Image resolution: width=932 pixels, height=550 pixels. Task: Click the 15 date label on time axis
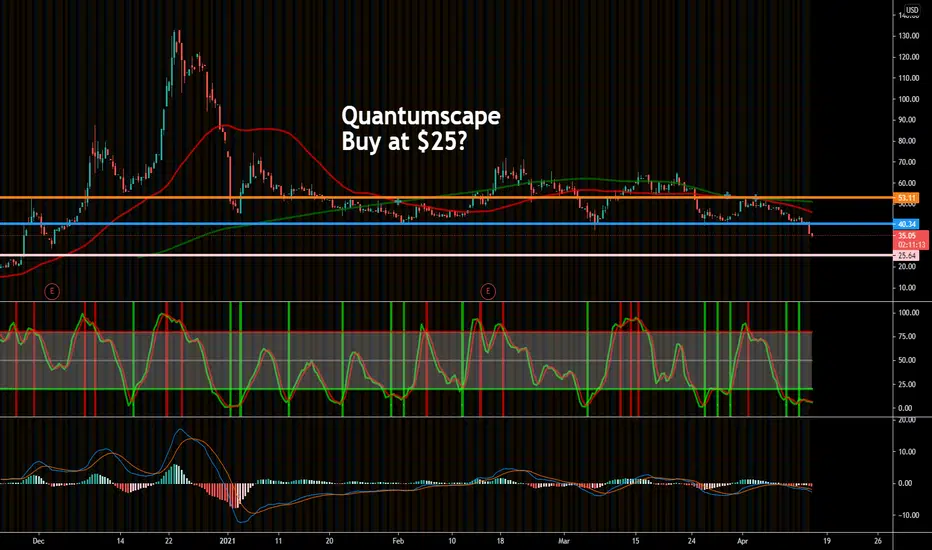(x=635, y=541)
